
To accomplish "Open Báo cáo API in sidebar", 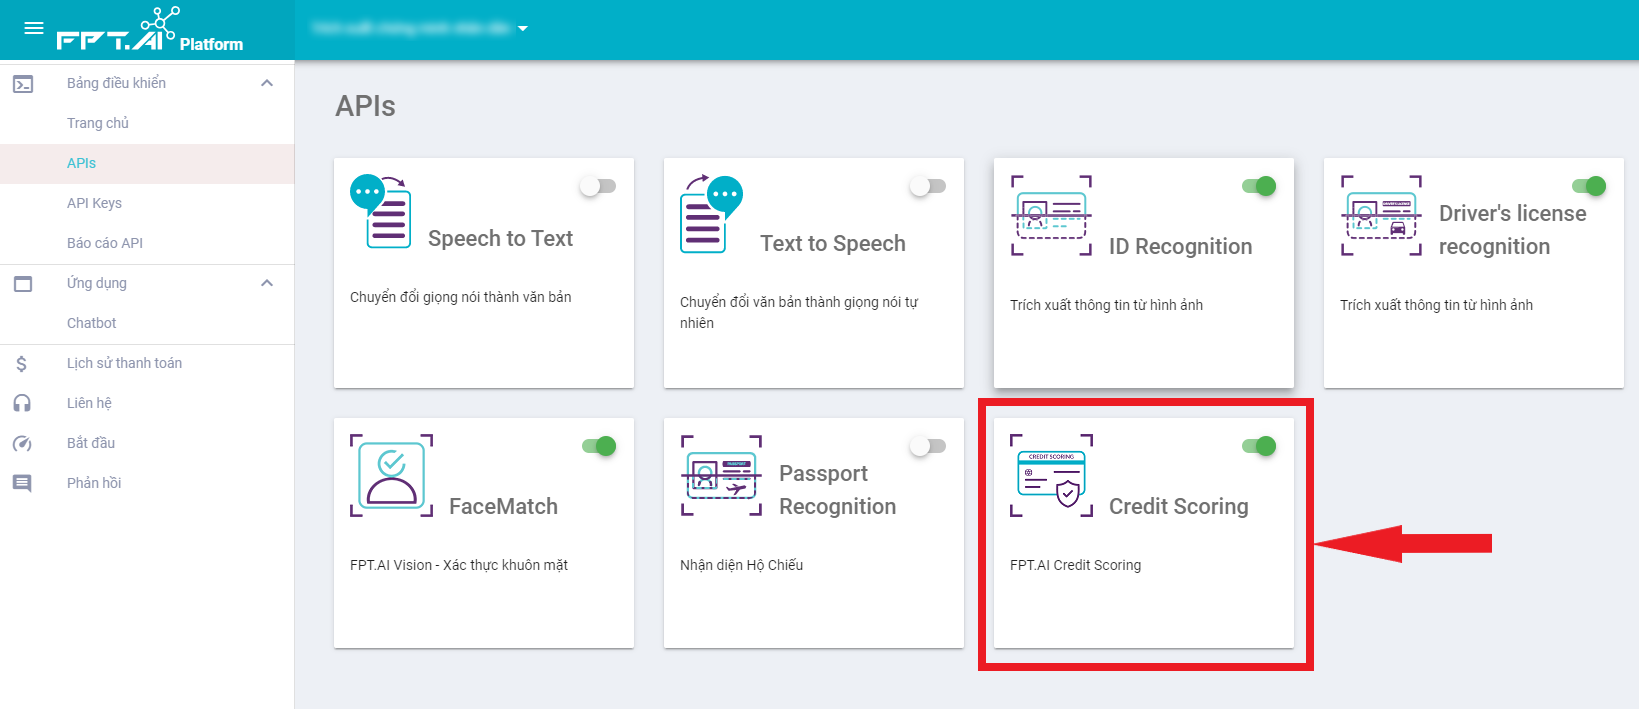I will click(x=147, y=243).
